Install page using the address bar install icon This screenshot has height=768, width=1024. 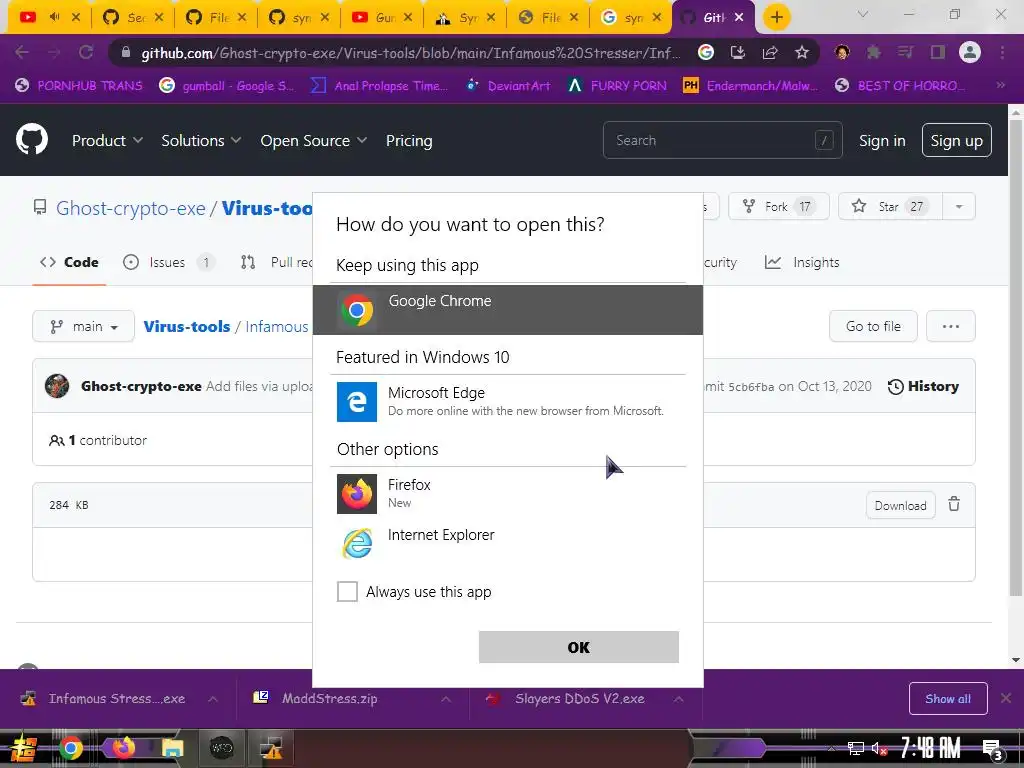click(x=738, y=52)
